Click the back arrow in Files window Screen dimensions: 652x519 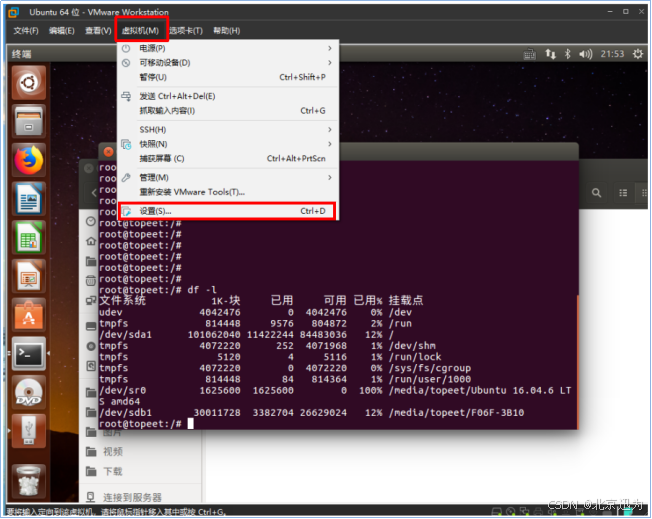(94, 193)
